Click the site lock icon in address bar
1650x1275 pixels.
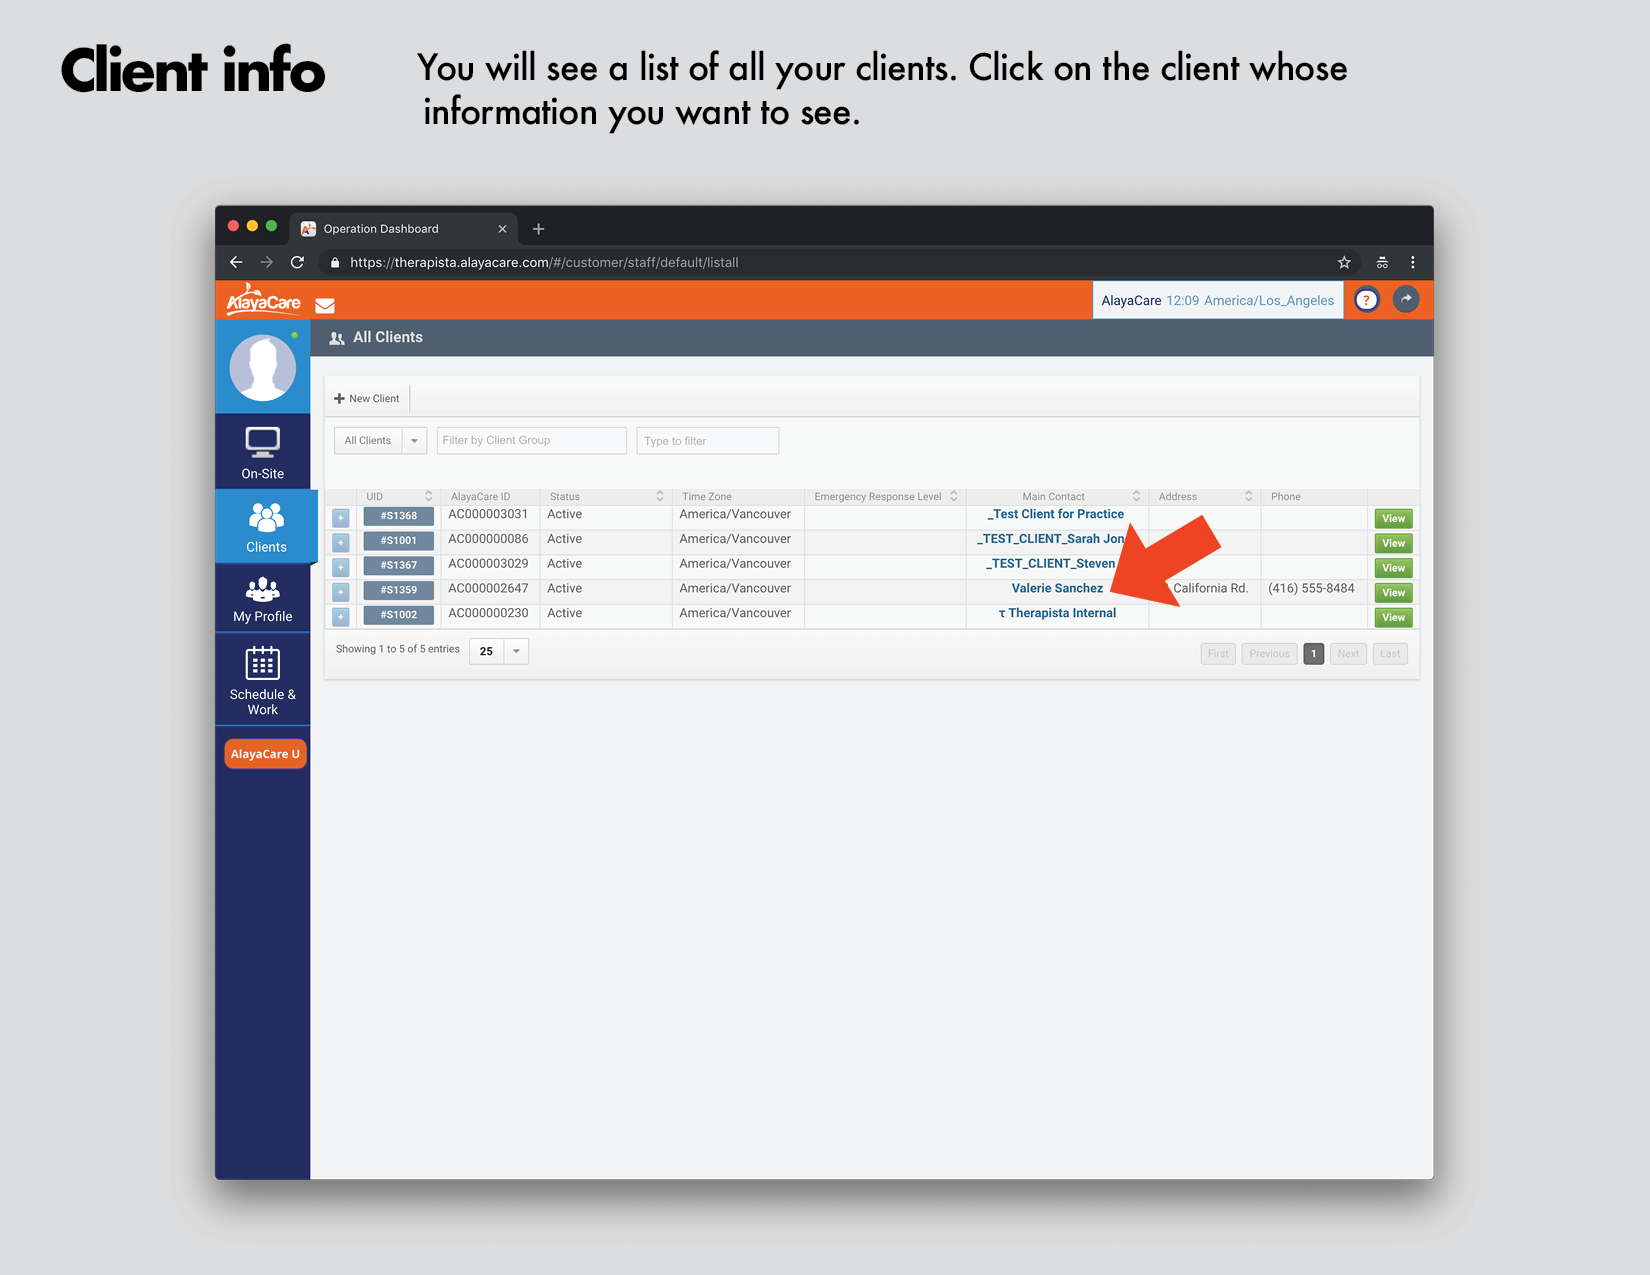335,263
